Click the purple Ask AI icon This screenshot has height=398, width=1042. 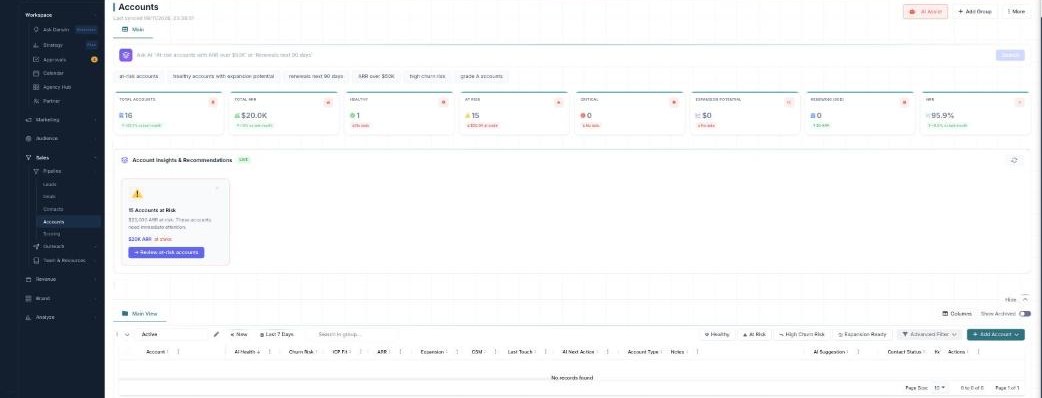click(126, 55)
